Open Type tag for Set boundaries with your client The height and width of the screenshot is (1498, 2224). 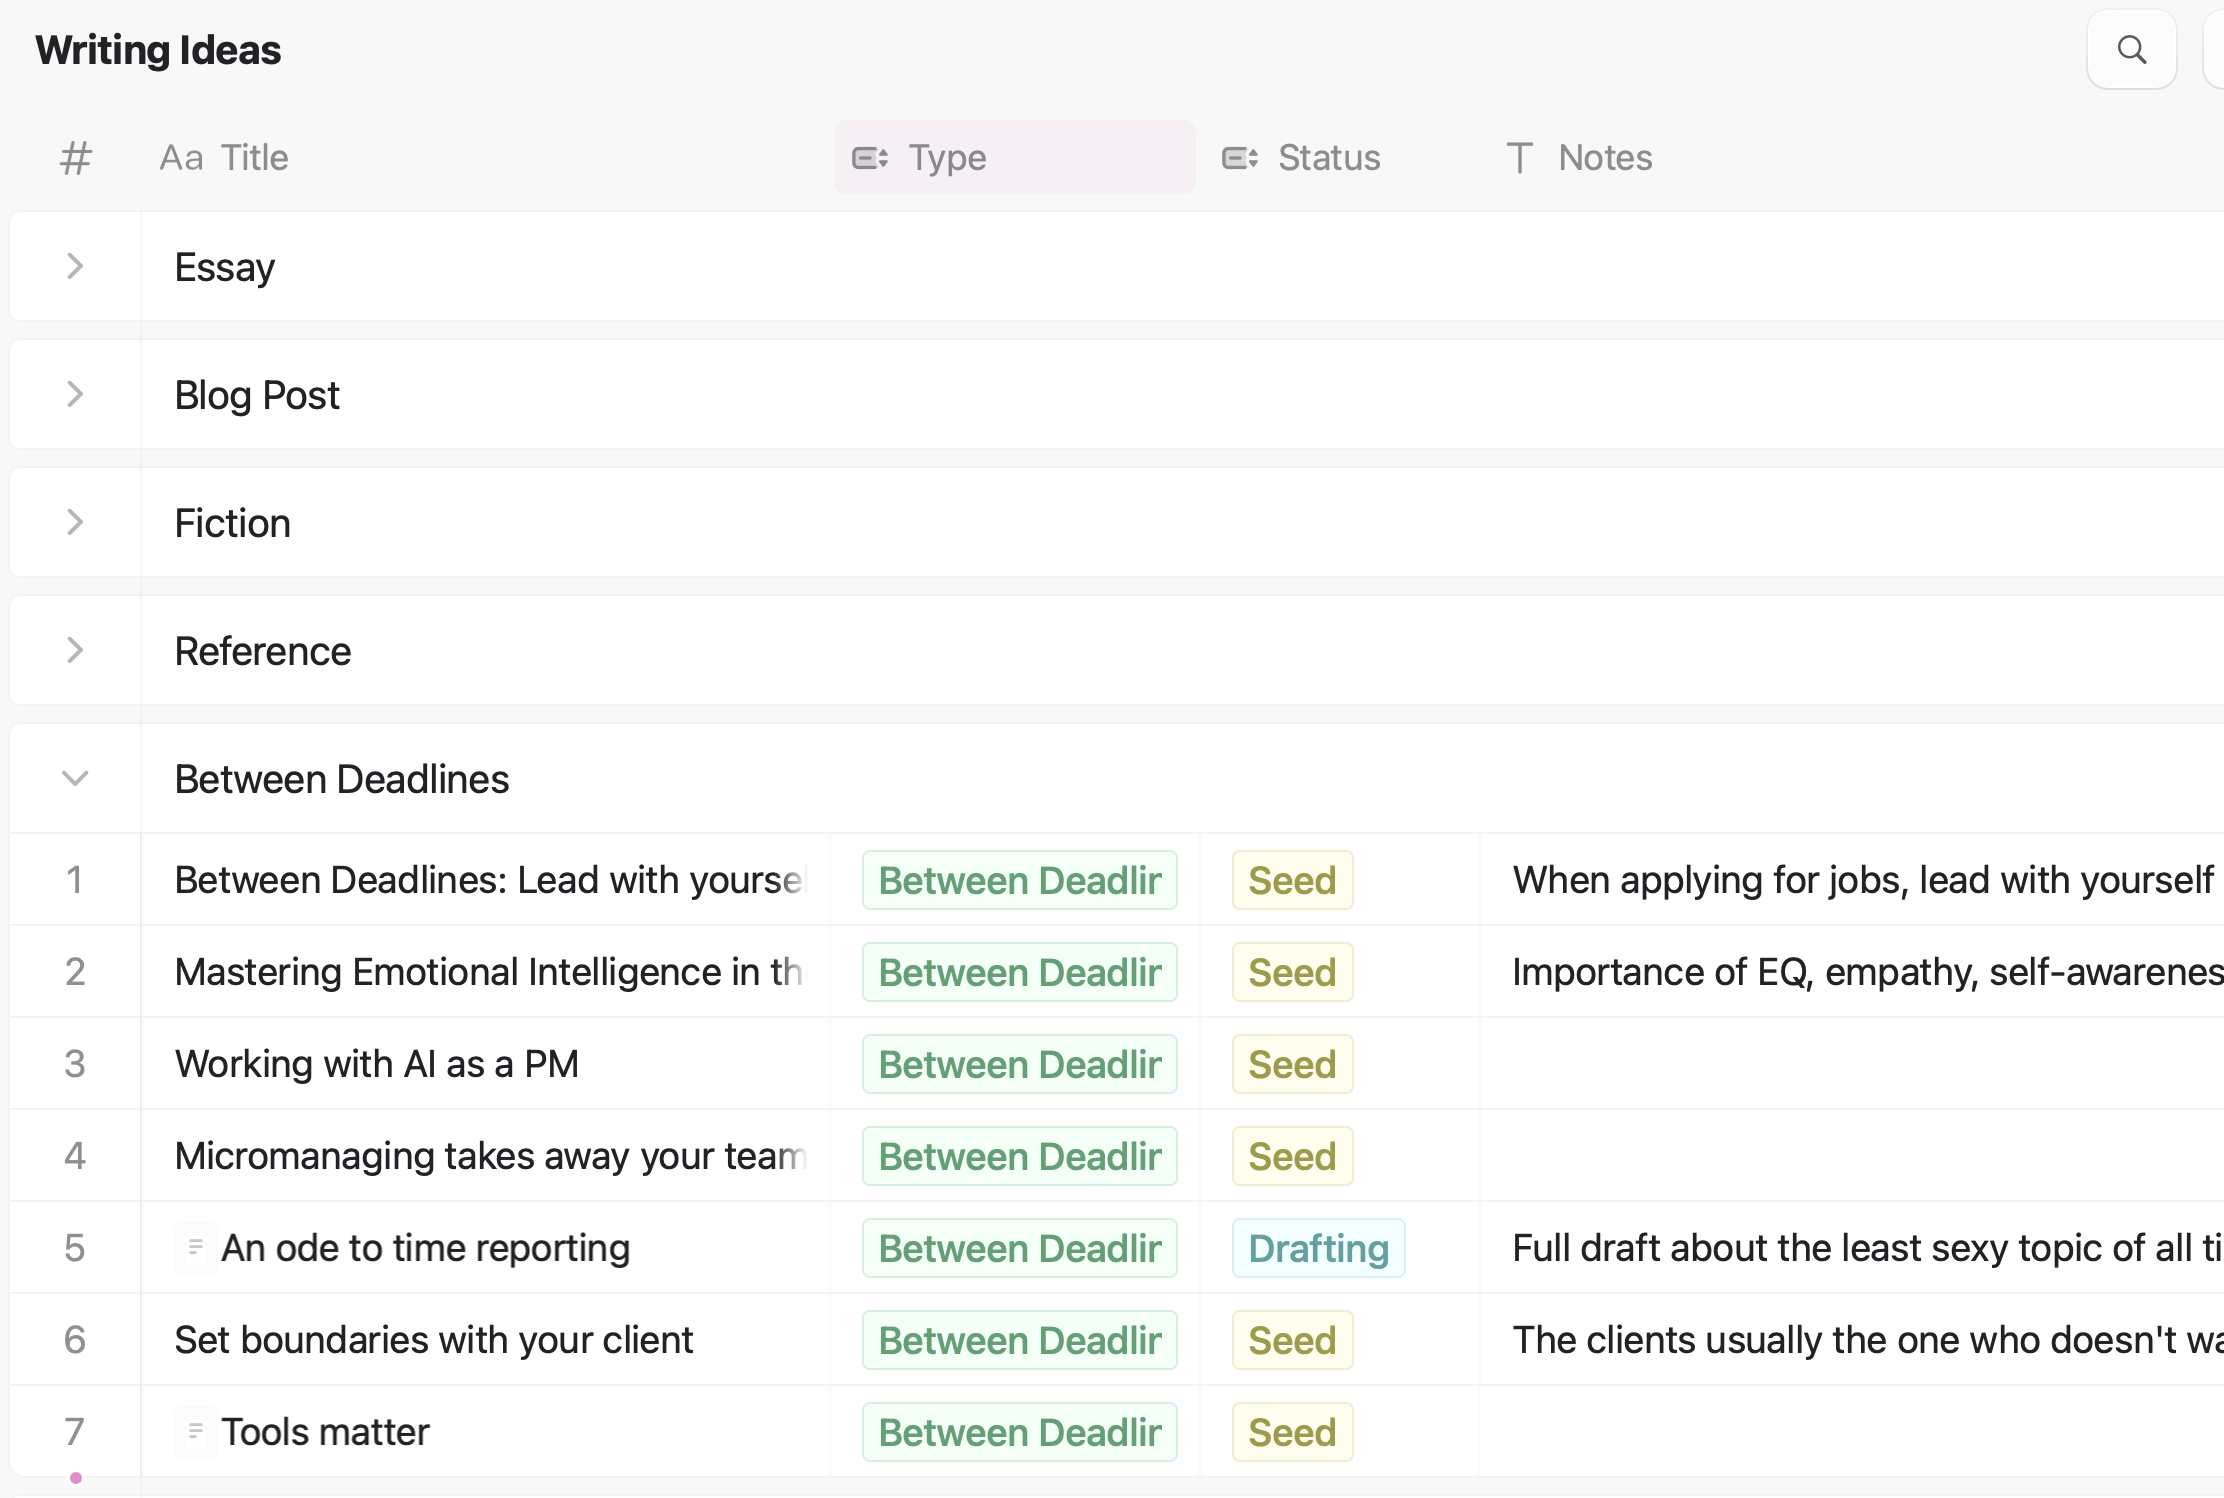coord(1019,1340)
